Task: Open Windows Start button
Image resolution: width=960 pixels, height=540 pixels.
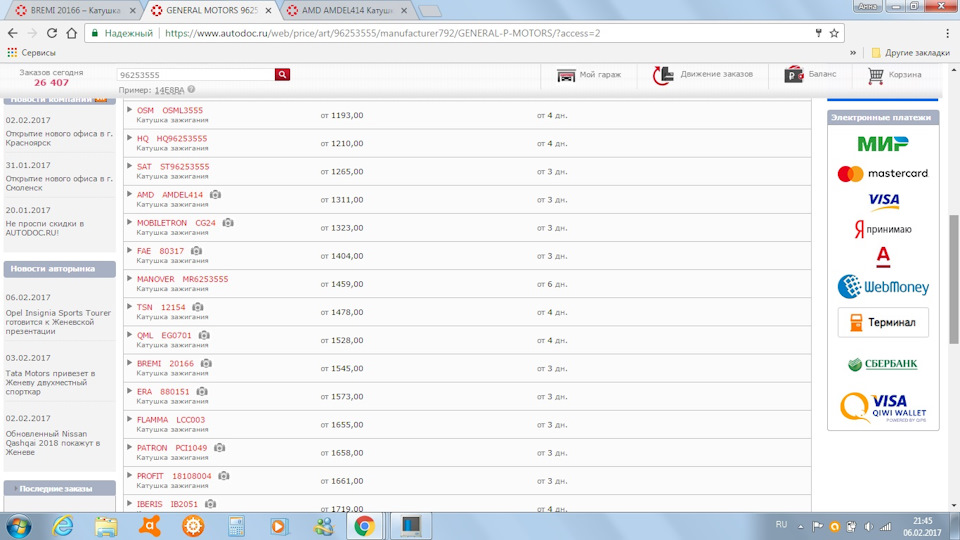Action: coord(18,527)
